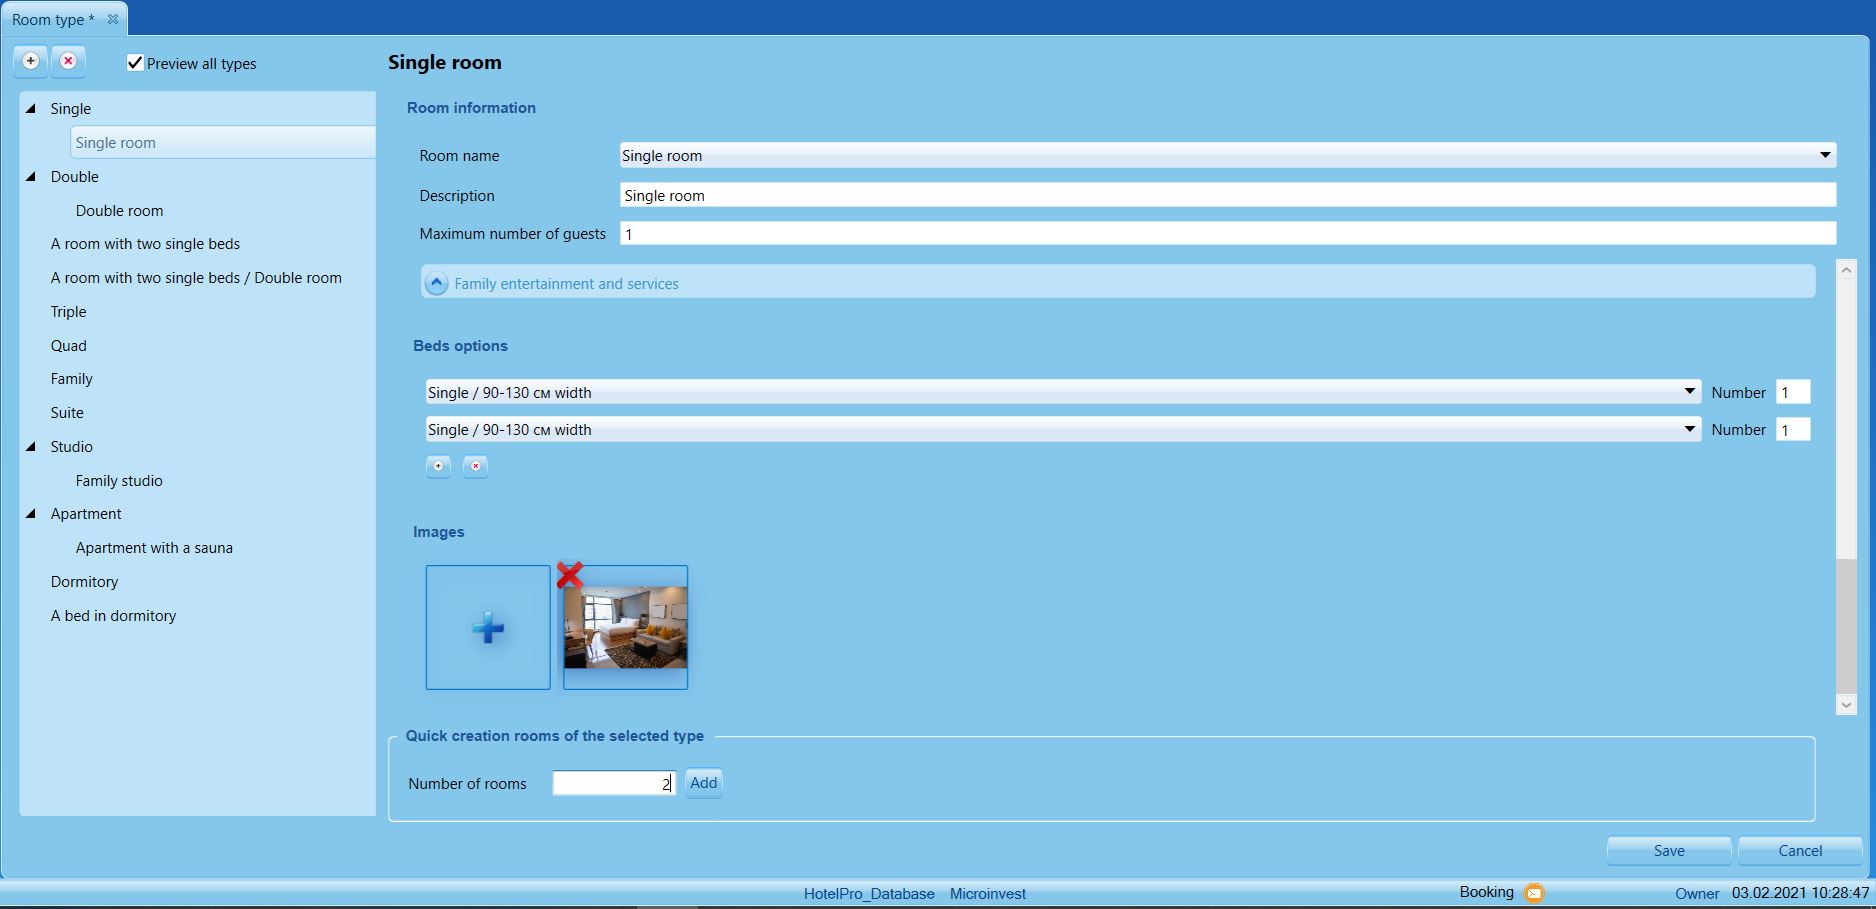Screen dimensions: 1876x909
Task: Collapse Family entertainment and services section
Action: click(x=436, y=283)
